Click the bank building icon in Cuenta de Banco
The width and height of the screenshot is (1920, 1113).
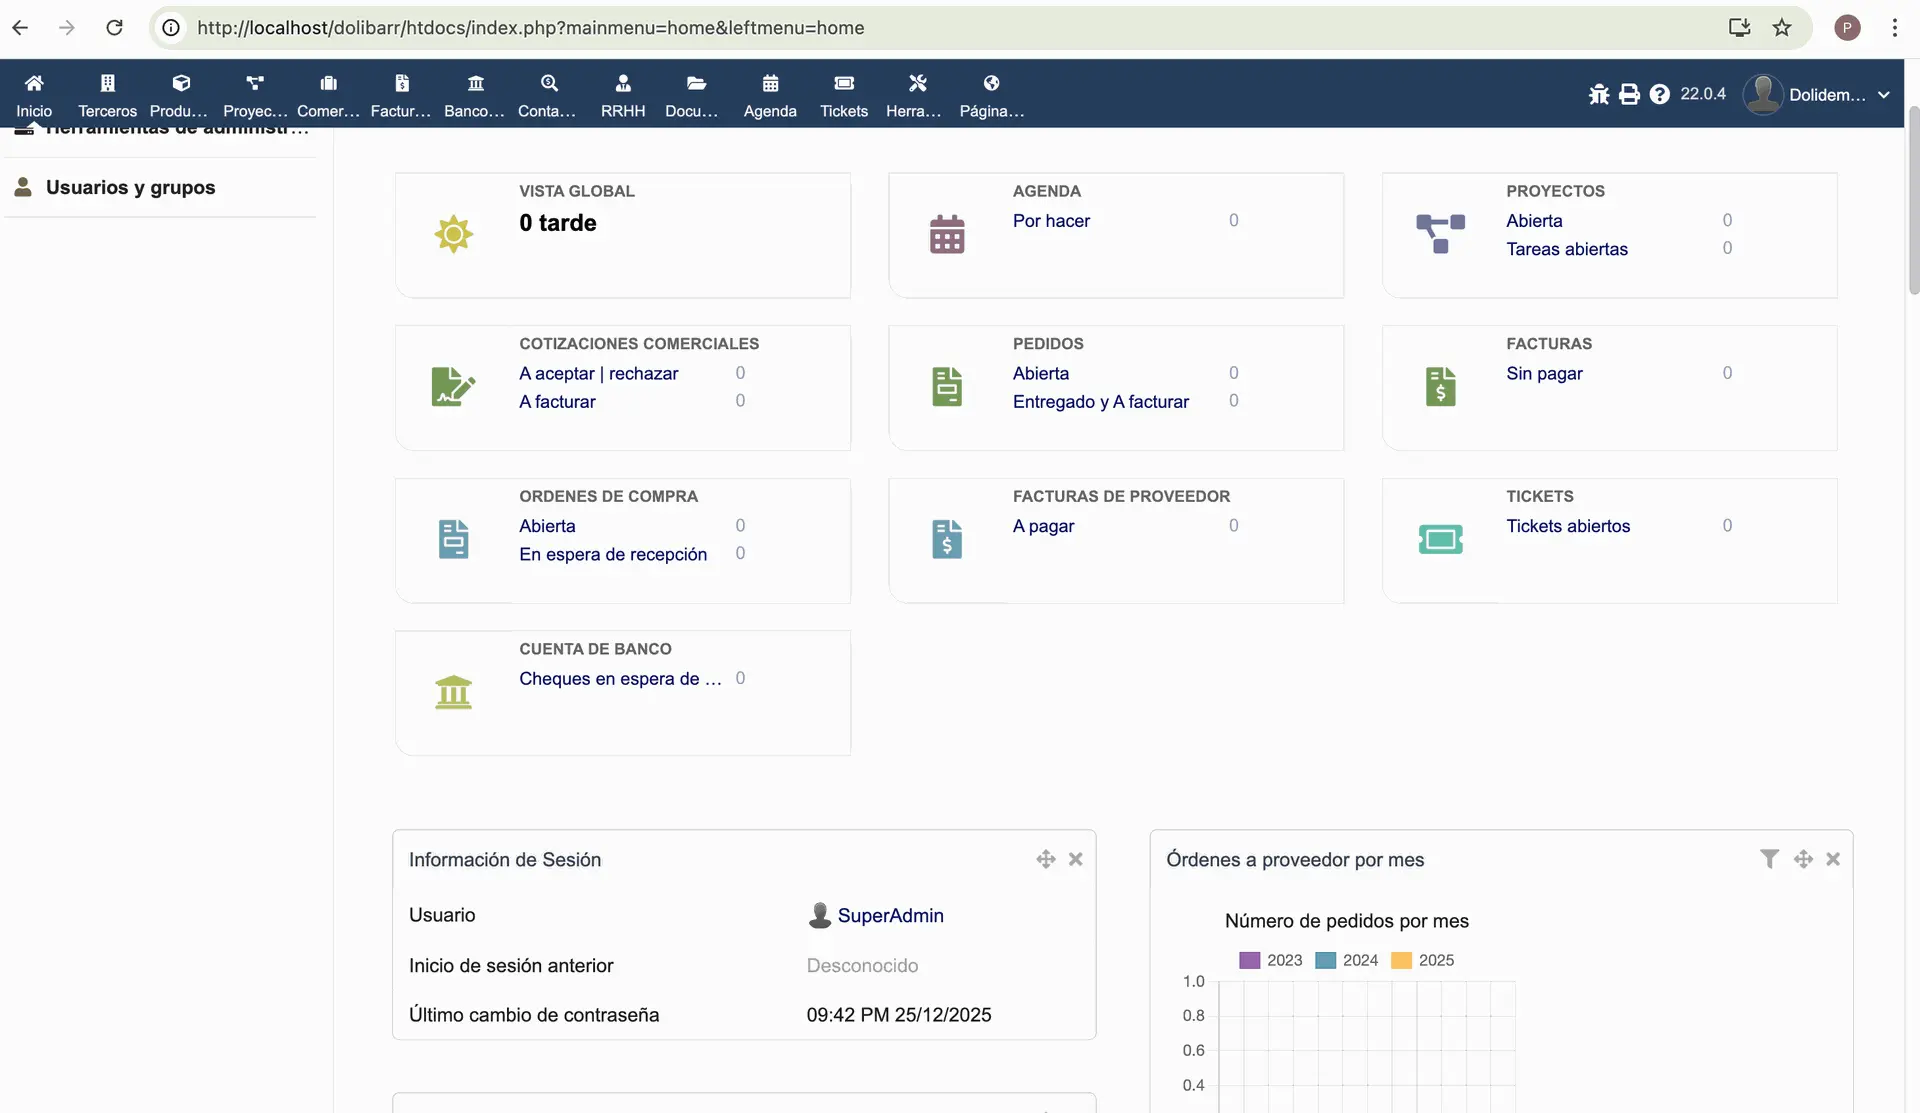[x=453, y=692]
